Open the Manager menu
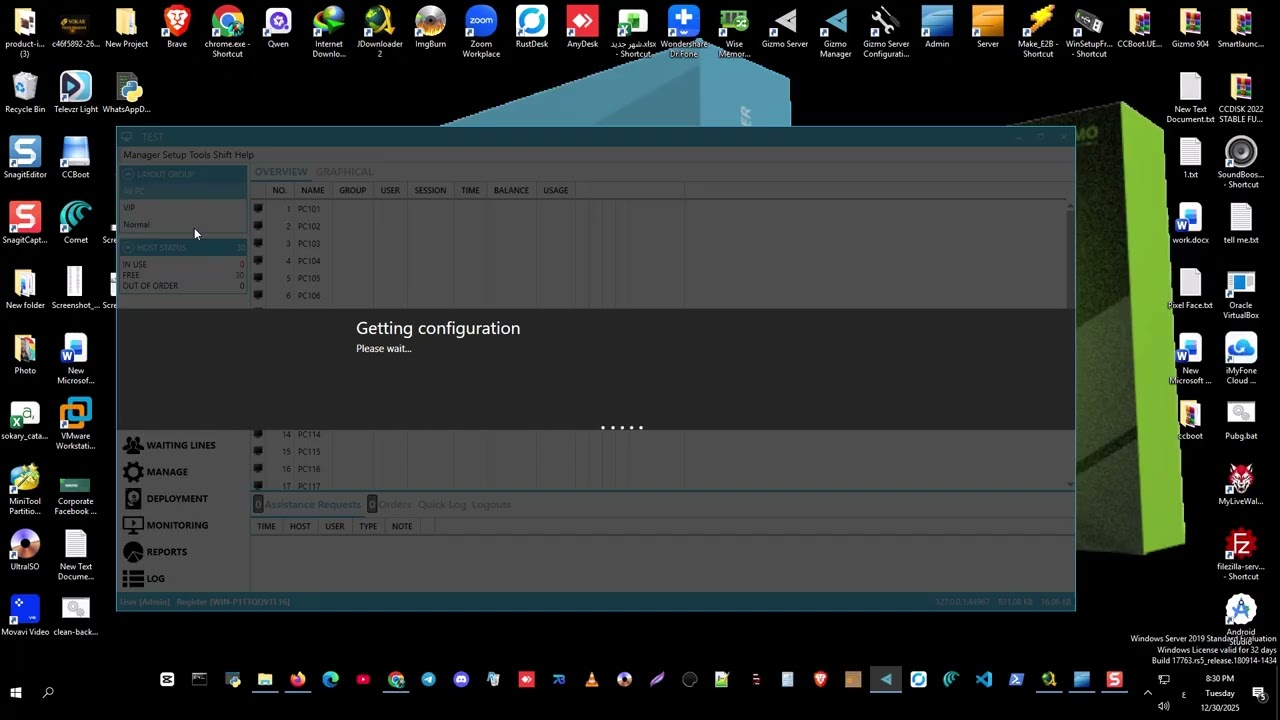The height and width of the screenshot is (720, 1280). (141, 155)
